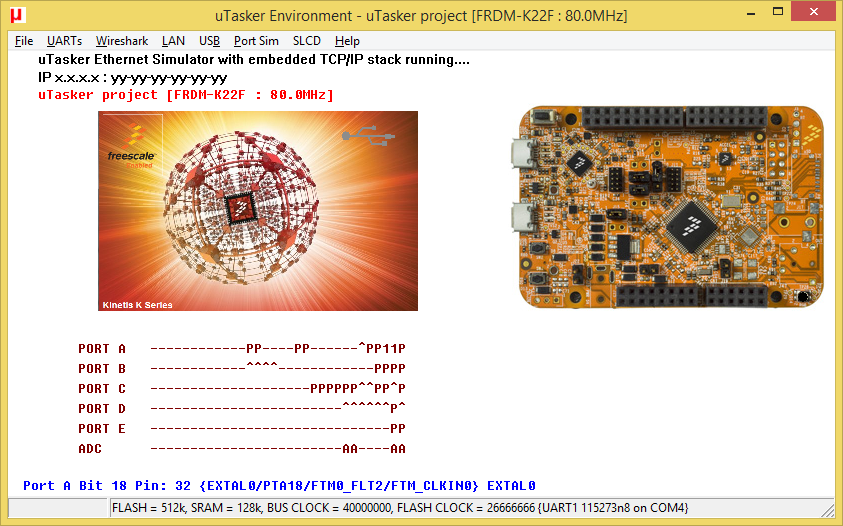Open the USB menu
The height and width of the screenshot is (526, 843).
(x=209, y=41)
